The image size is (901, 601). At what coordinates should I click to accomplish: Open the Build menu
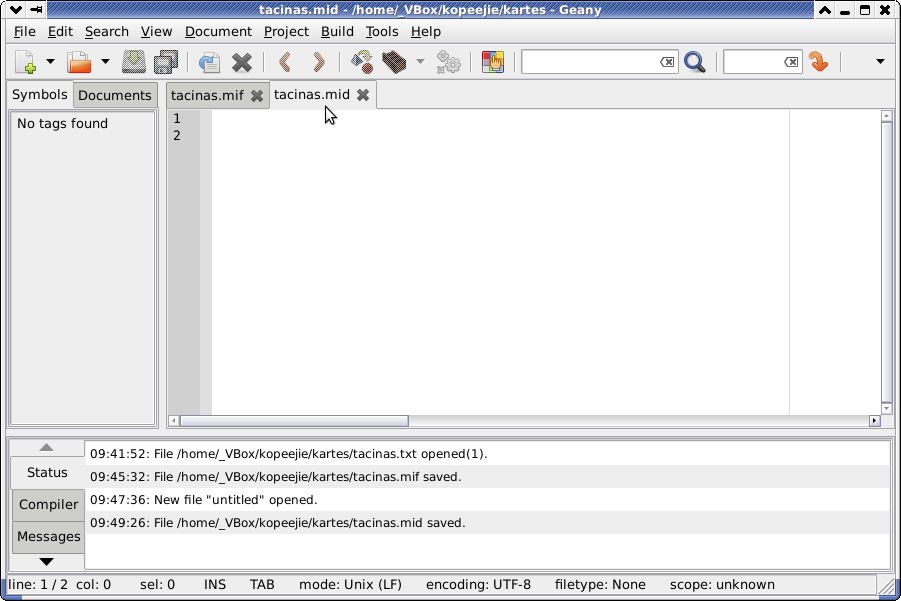pyautogui.click(x=337, y=32)
